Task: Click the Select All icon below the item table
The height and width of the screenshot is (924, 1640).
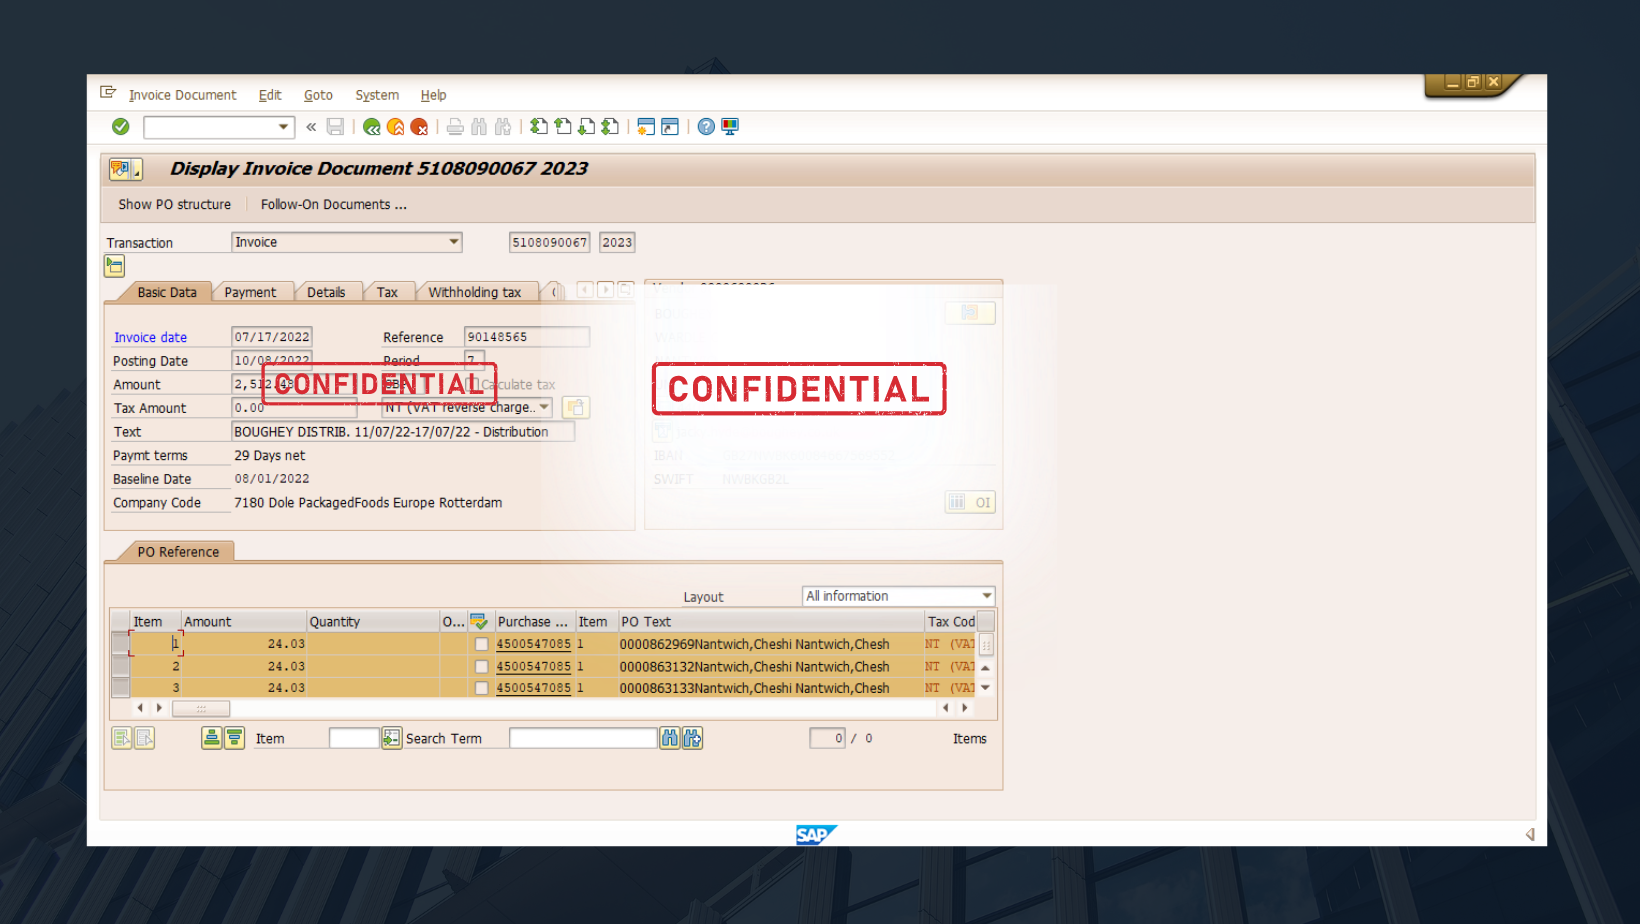Action: pos(122,738)
